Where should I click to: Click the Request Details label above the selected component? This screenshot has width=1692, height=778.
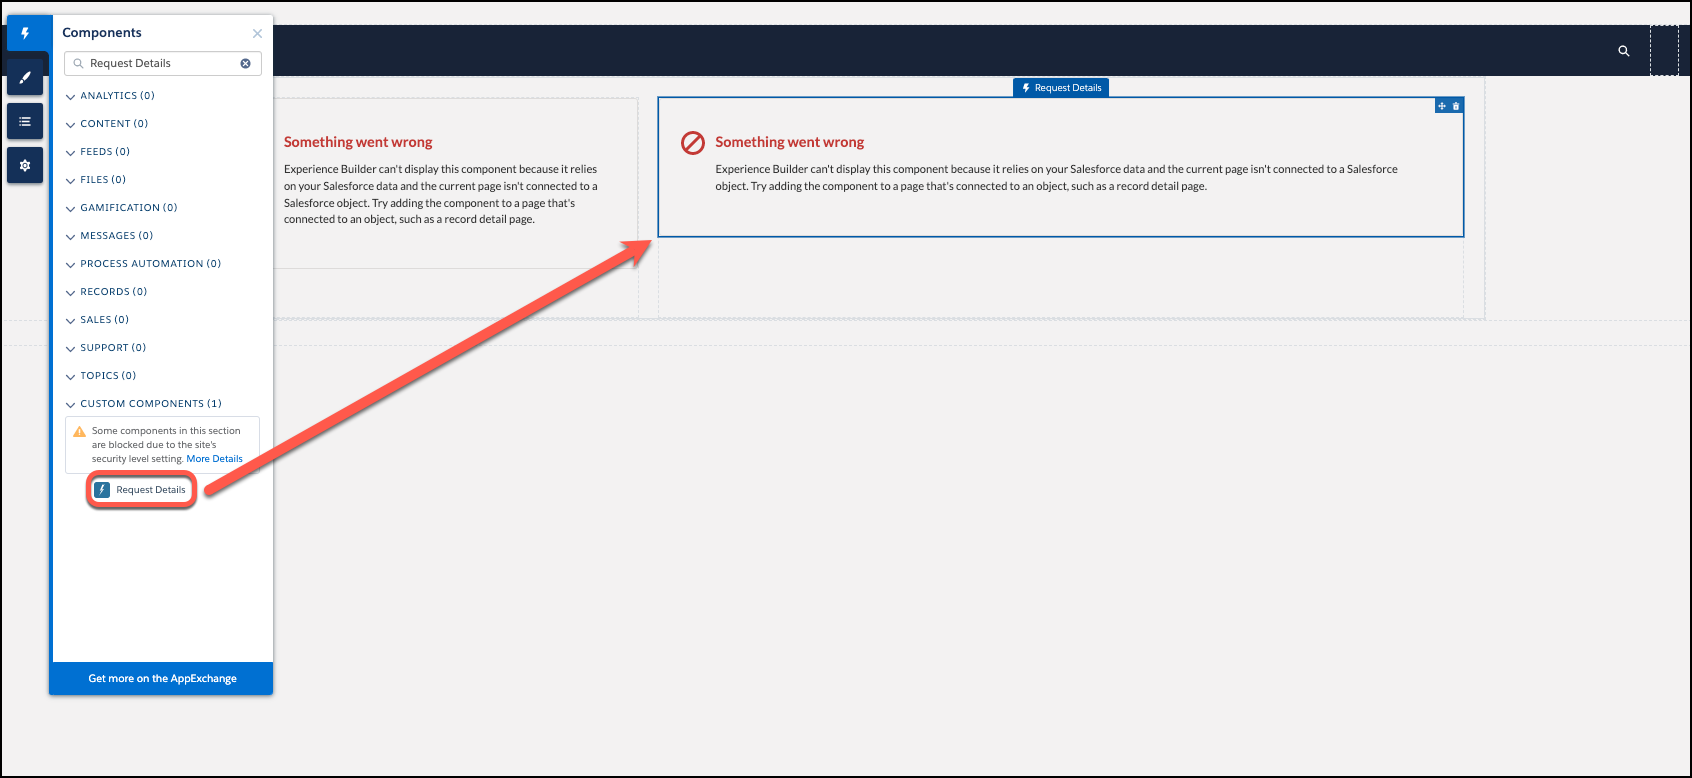point(1061,88)
